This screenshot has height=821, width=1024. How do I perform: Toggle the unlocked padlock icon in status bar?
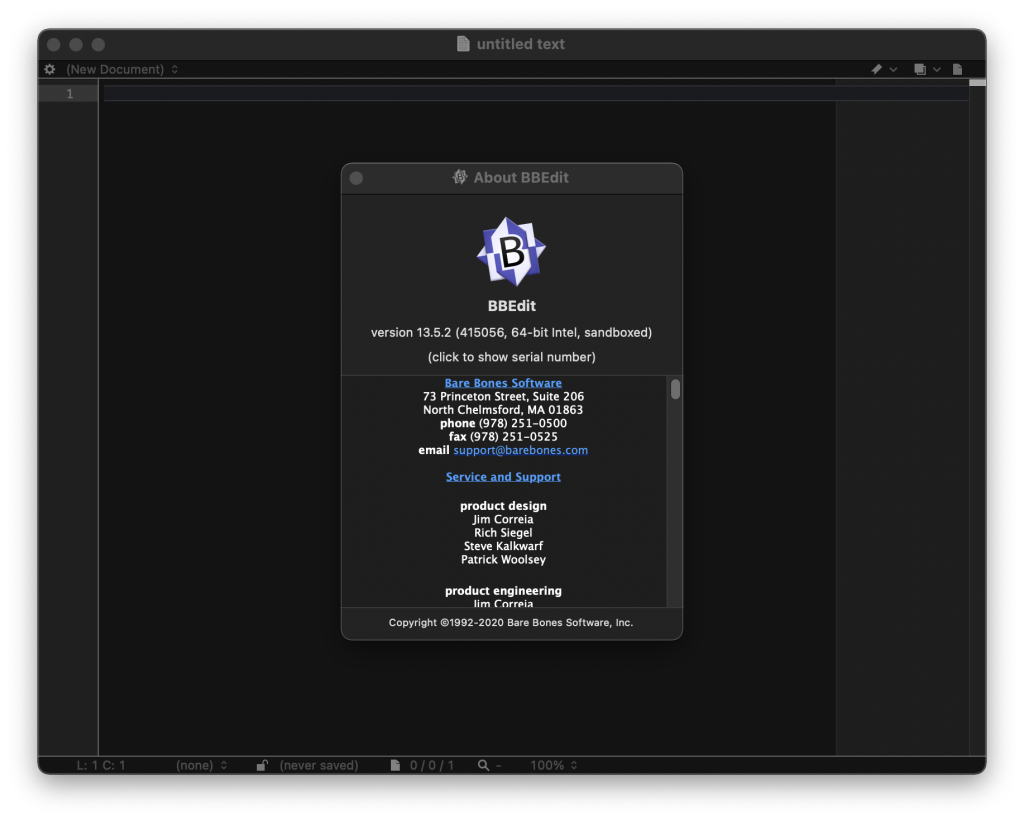click(262, 765)
